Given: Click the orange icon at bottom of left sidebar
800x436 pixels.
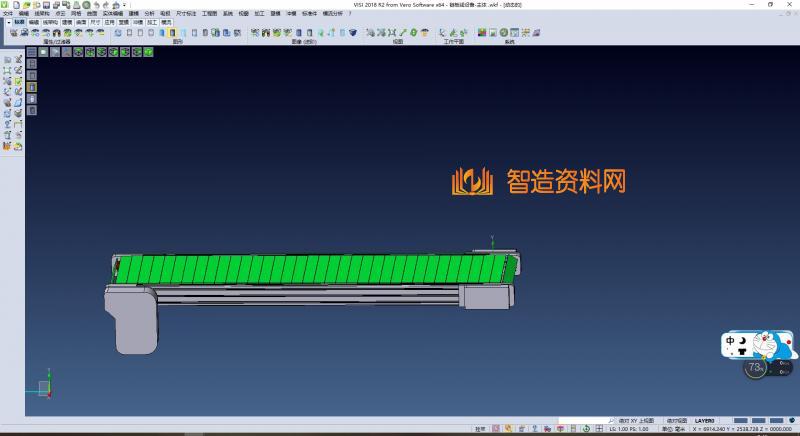Looking at the screenshot, I should point(7,146).
